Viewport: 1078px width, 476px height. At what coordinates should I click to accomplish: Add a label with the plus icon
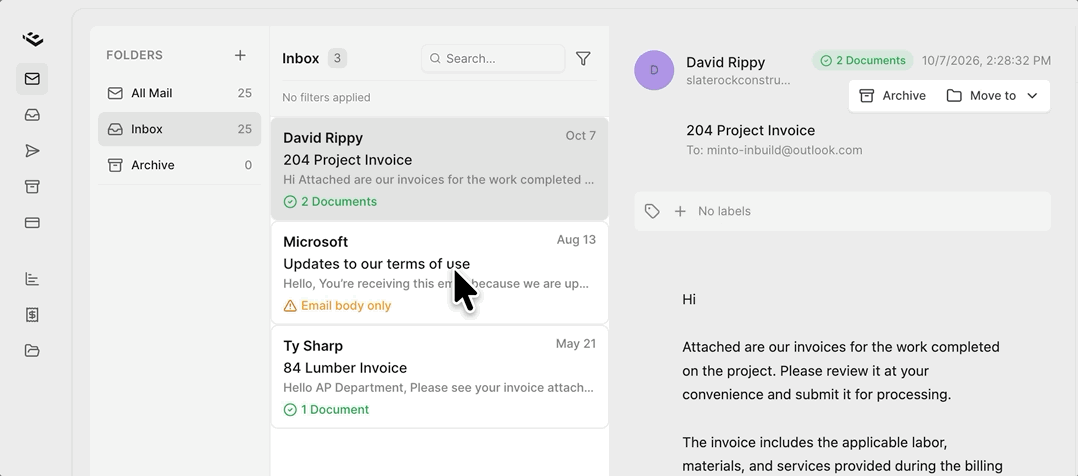(680, 211)
